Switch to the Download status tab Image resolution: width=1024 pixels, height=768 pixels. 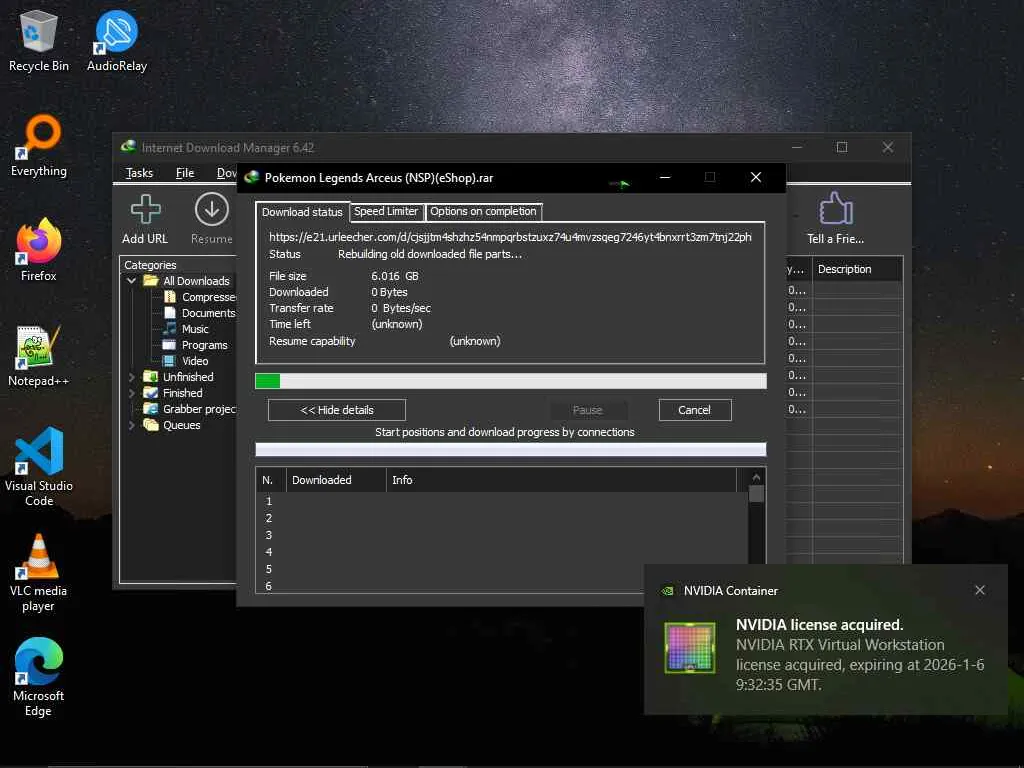click(x=302, y=212)
